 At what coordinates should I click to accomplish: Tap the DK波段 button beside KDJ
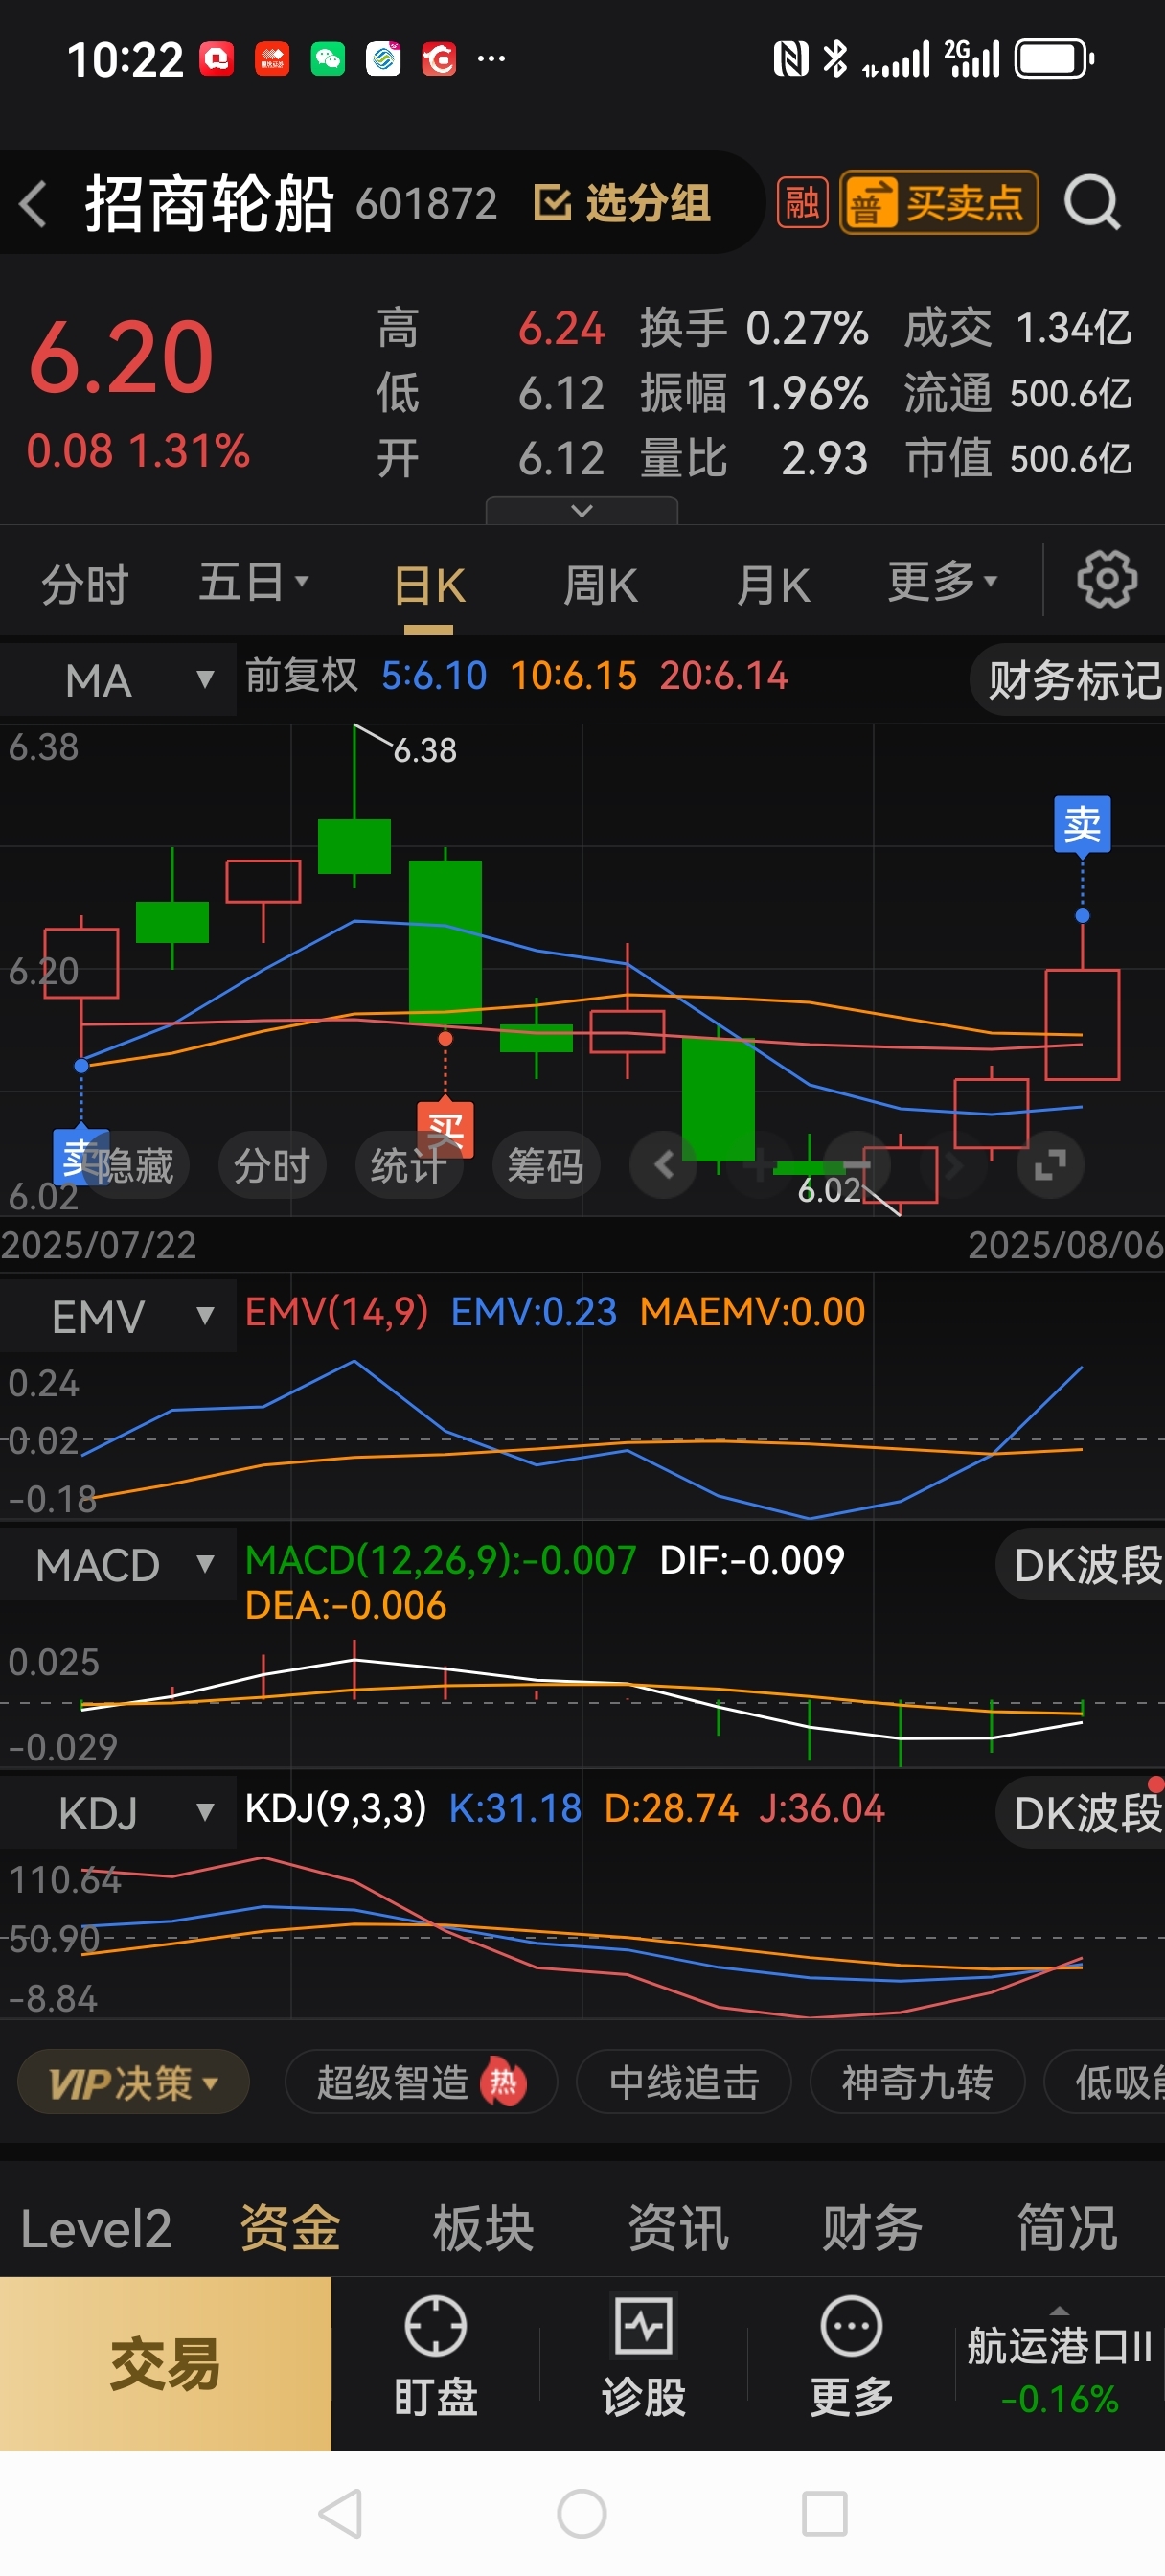click(1082, 1813)
